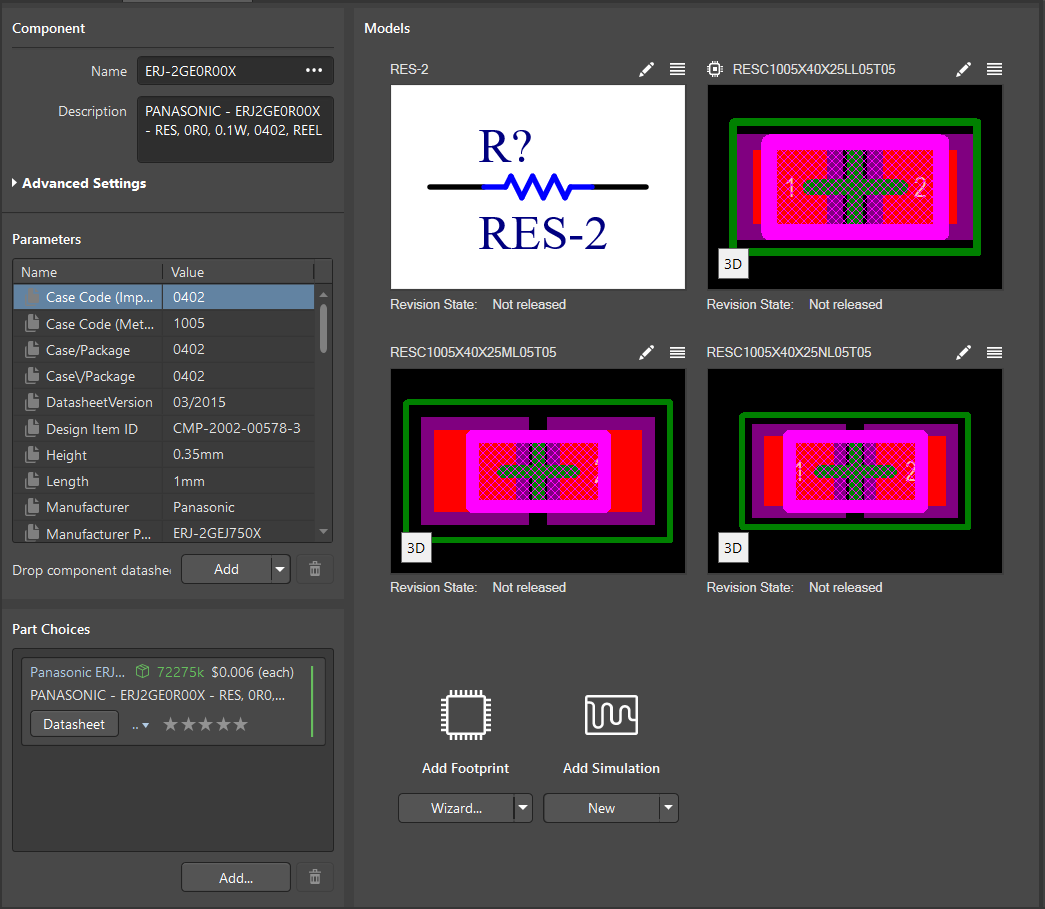The height and width of the screenshot is (909, 1045).
Task: Delete the selected parameter with trash icon
Action: tap(315, 569)
